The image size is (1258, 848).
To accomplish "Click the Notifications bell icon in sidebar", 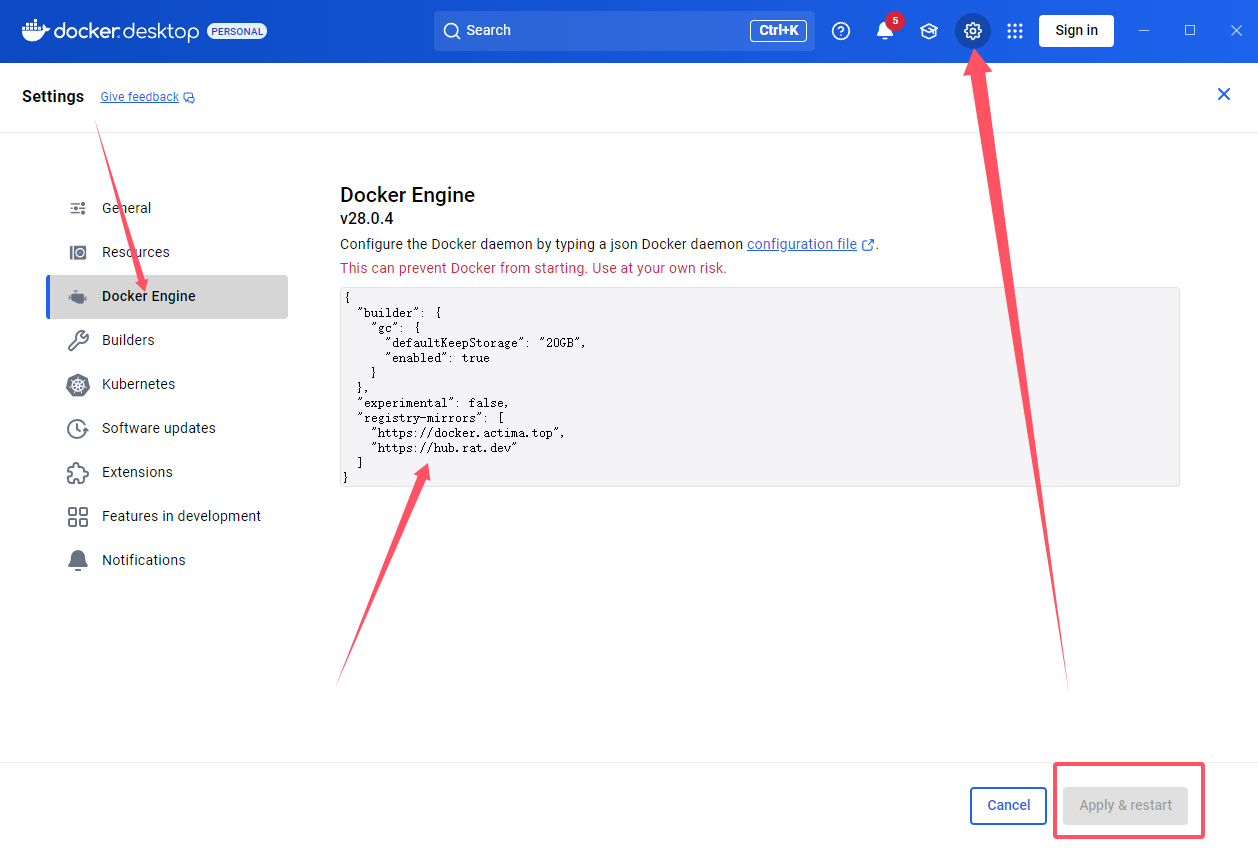I will [78, 560].
